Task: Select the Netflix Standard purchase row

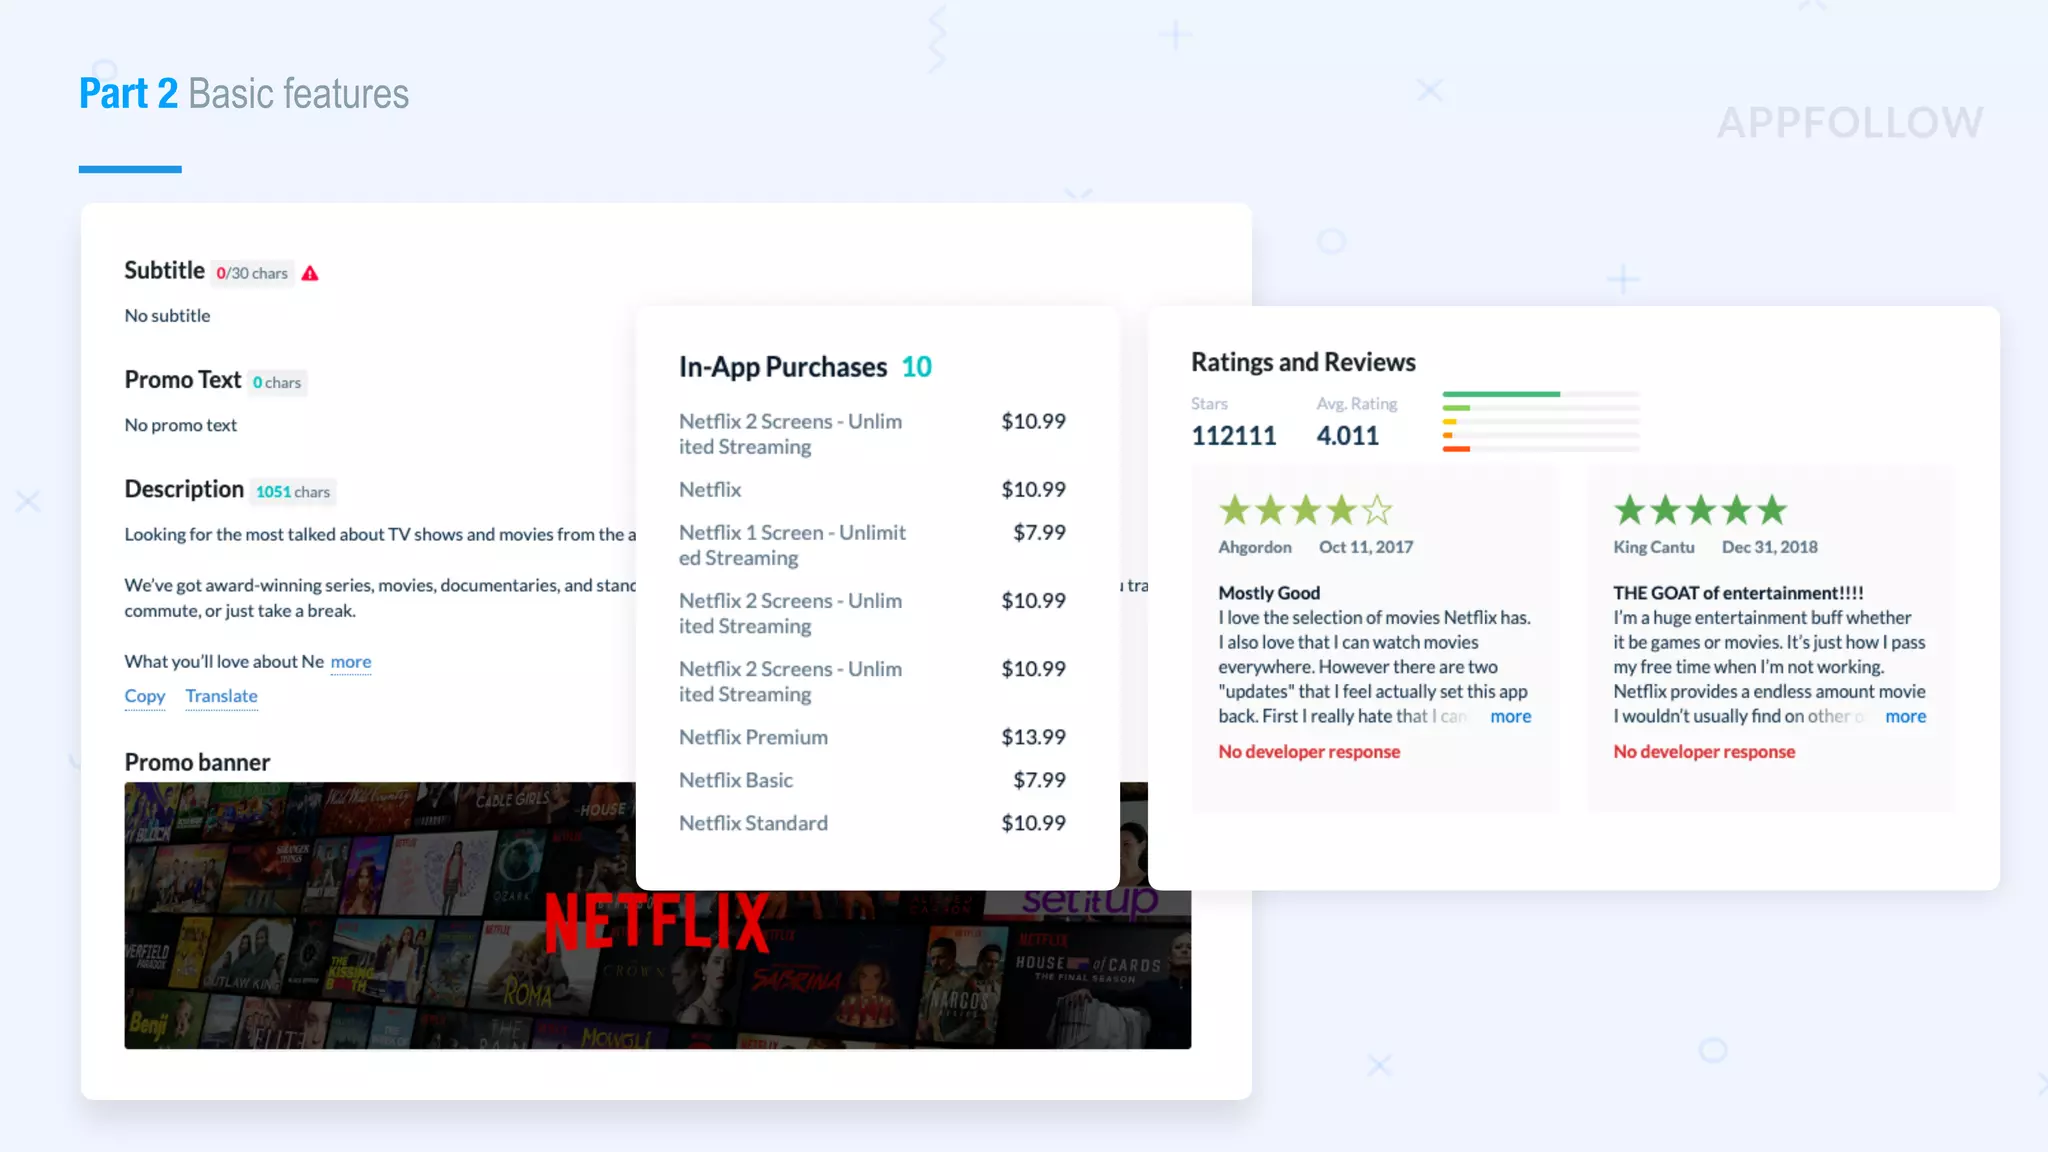Action: coord(753,823)
